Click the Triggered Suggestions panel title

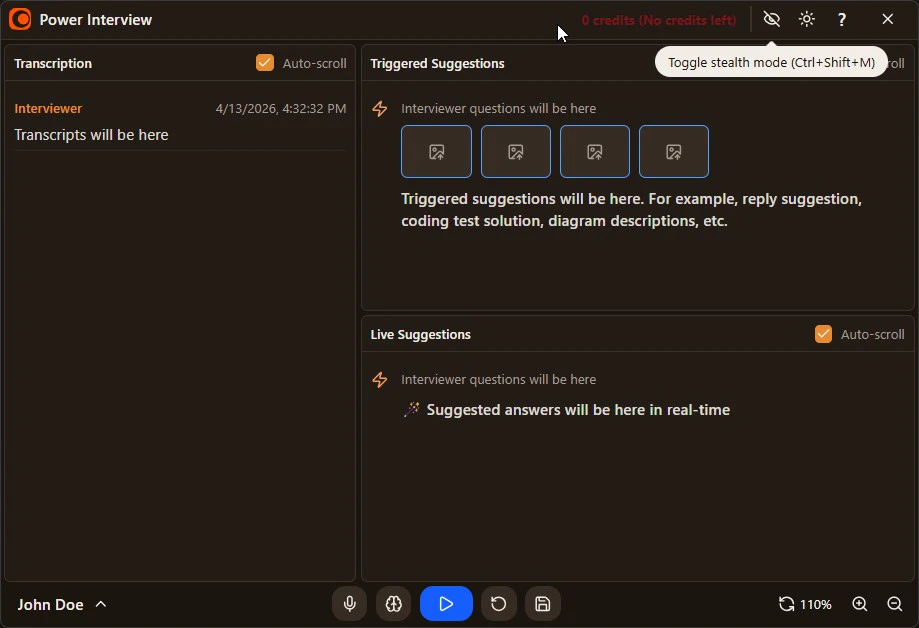tap(437, 63)
